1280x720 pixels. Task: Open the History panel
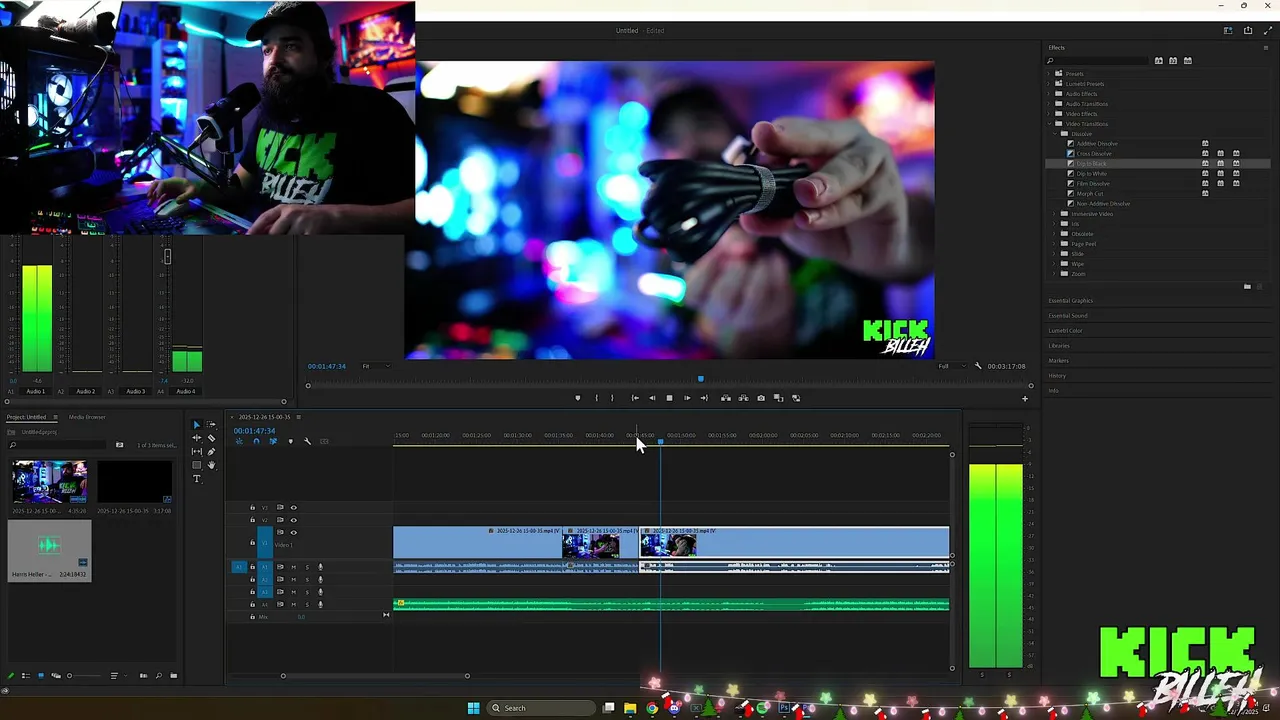pos(1057,376)
